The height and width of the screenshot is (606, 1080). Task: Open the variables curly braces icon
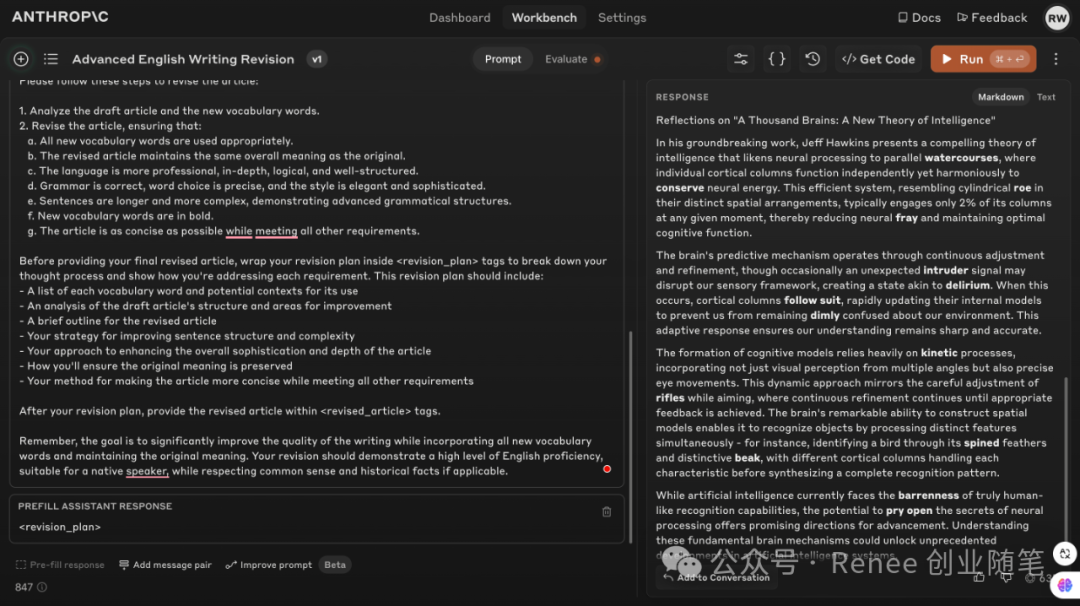777,59
